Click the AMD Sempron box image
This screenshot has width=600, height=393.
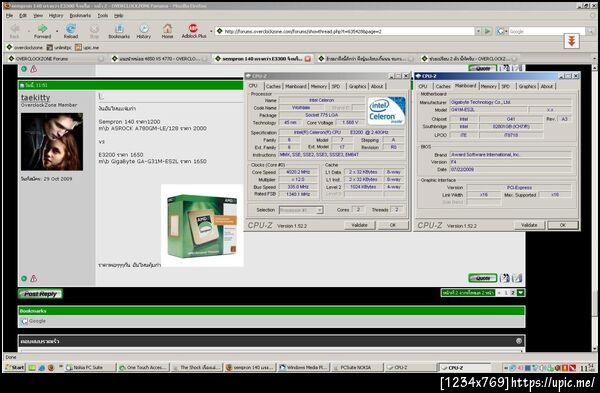click(x=202, y=225)
